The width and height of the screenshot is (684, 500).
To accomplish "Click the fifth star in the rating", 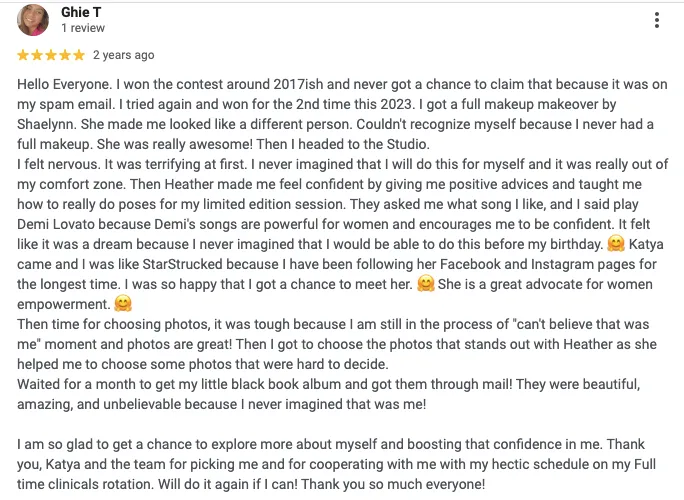I will pos(79,55).
